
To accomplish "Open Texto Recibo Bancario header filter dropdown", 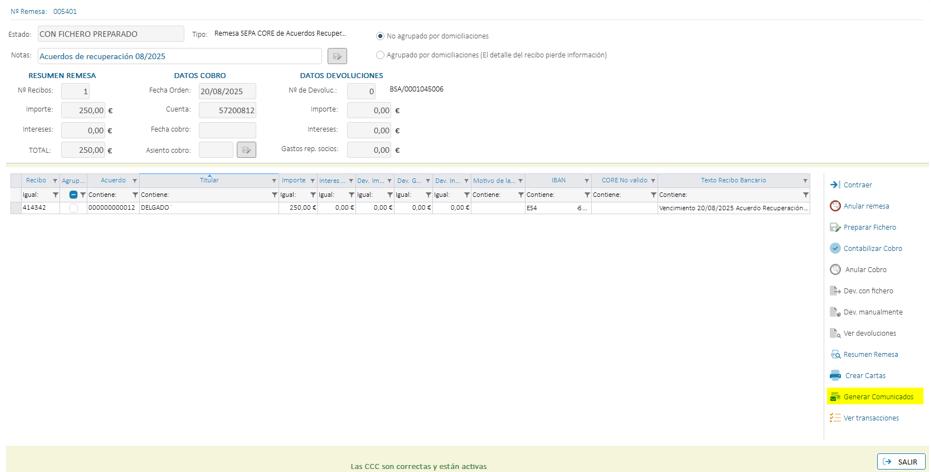I will point(805,181).
